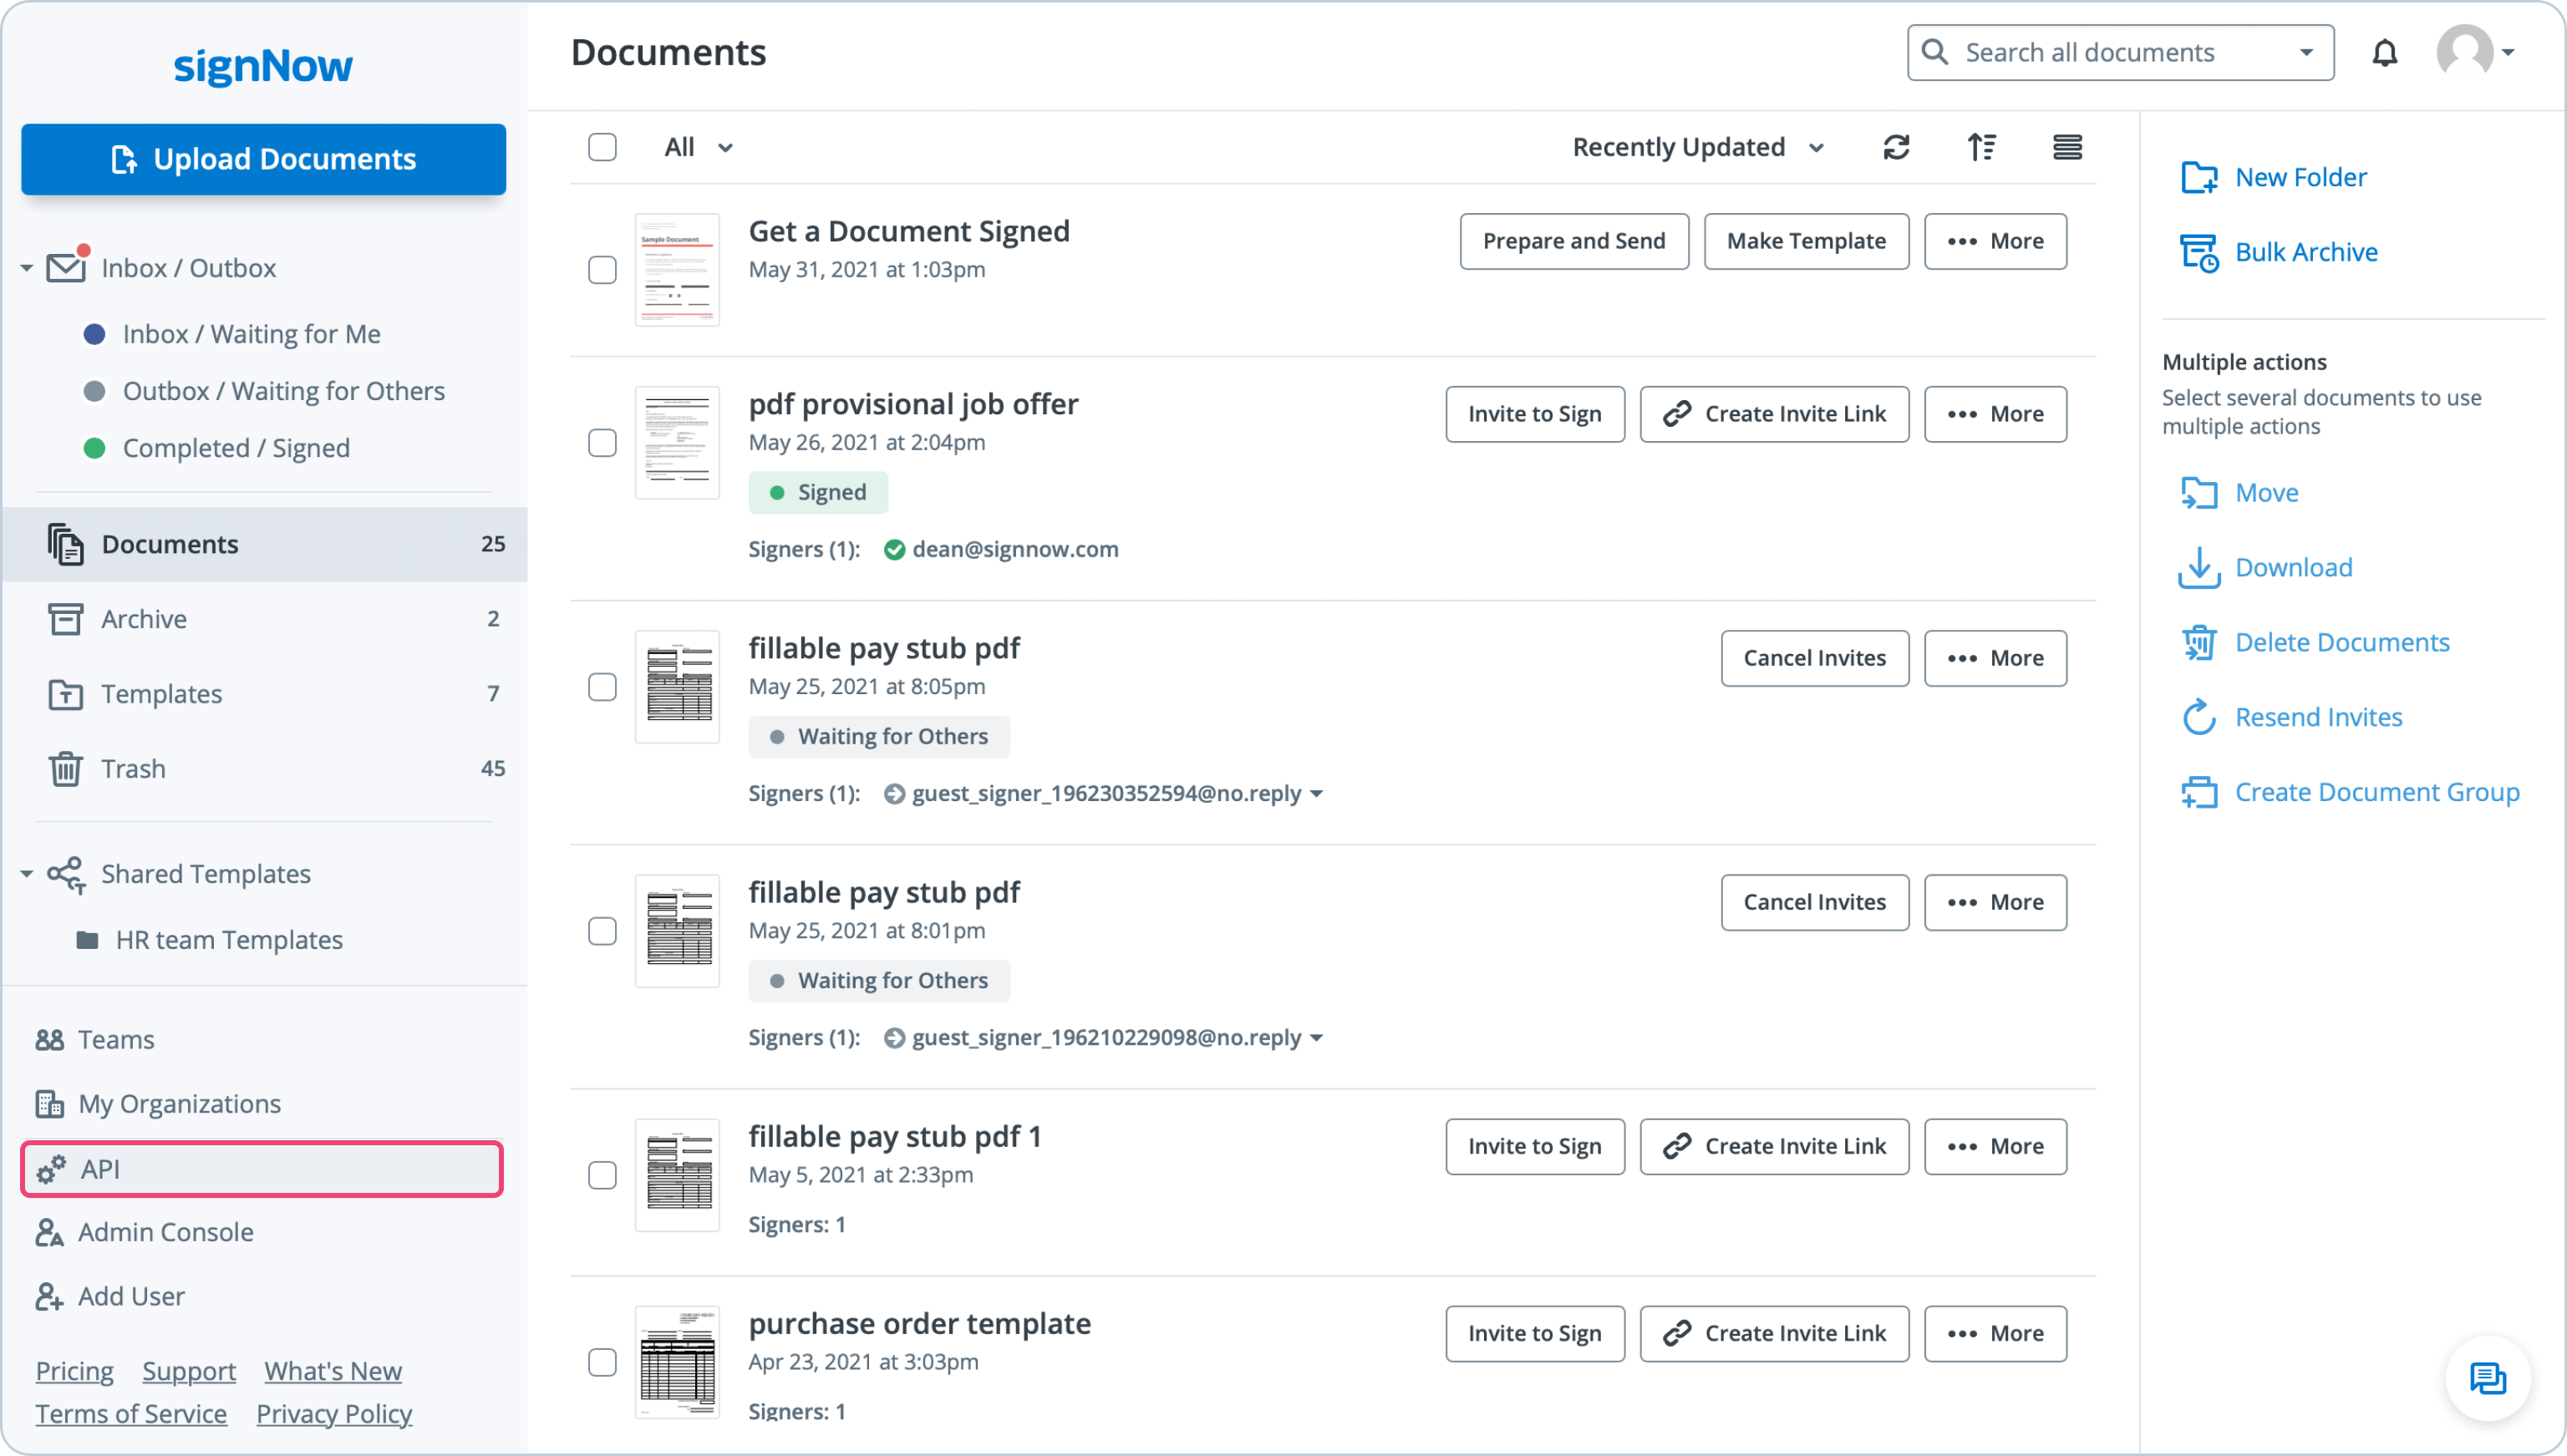Collapse the Shared Templates tree
2567x1456 pixels.
26,874
